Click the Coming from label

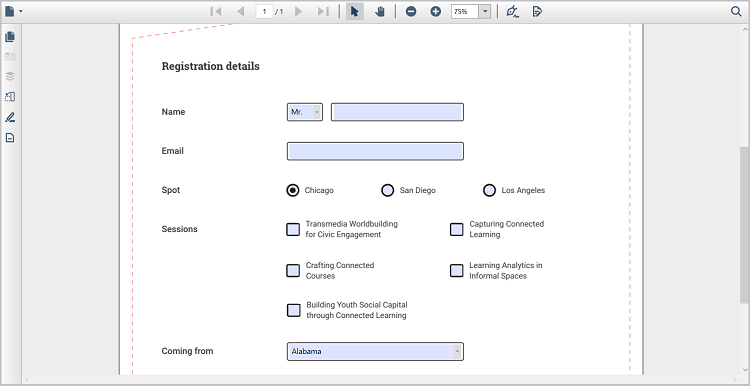[188, 351]
